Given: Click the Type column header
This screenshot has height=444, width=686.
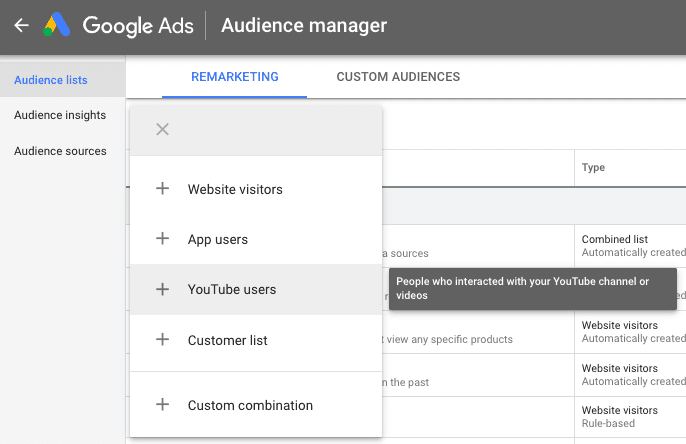Looking at the screenshot, I should (x=593, y=168).
